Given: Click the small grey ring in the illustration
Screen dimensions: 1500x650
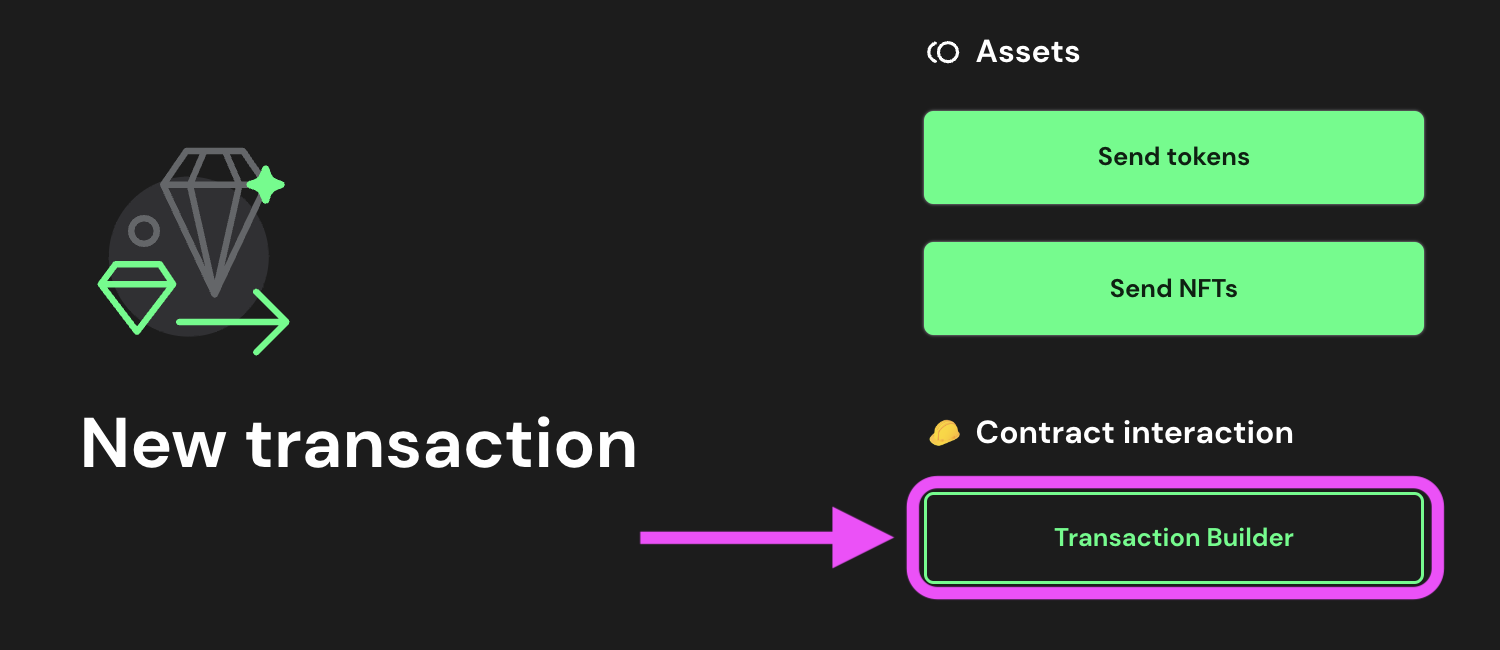Looking at the screenshot, I should tap(144, 231).
